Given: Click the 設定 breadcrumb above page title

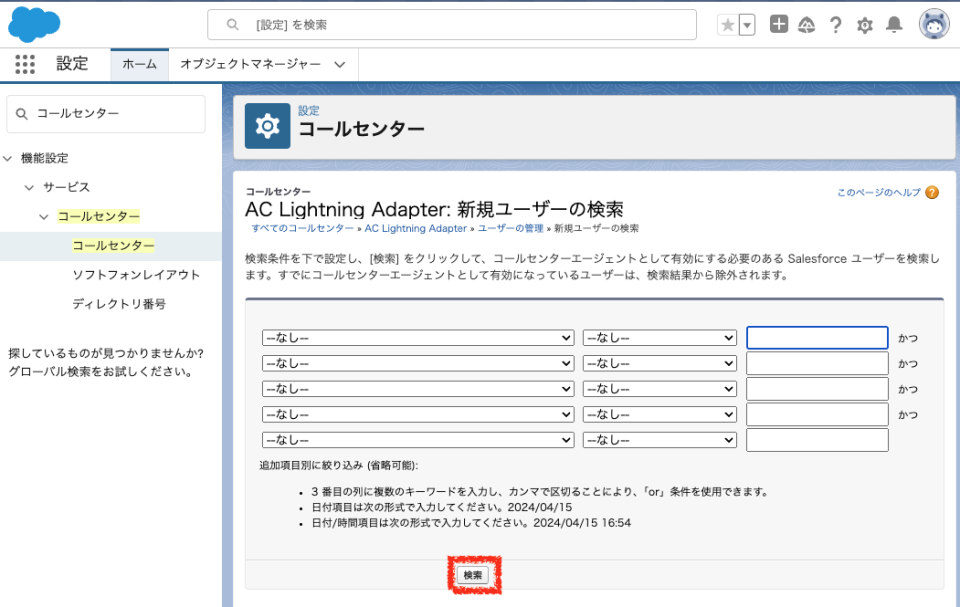Looking at the screenshot, I should (x=309, y=111).
